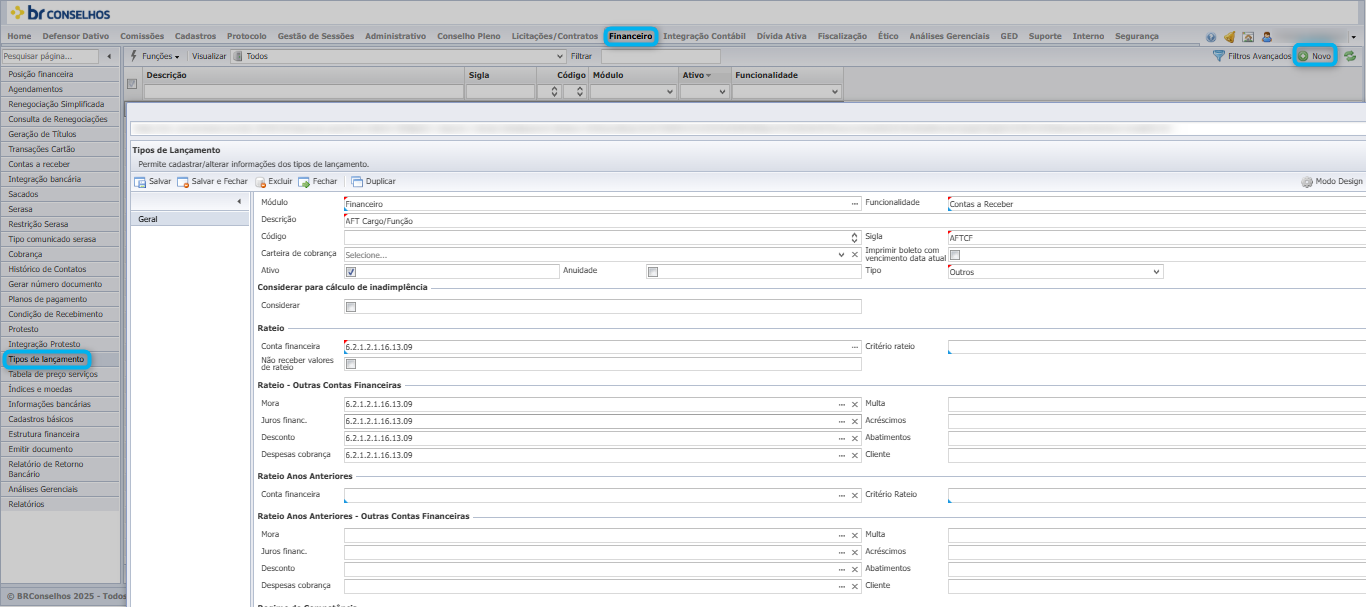Viewport: 1366px width, 607px height.
Task: Click the Código spinner stepper in form
Action: point(855,237)
